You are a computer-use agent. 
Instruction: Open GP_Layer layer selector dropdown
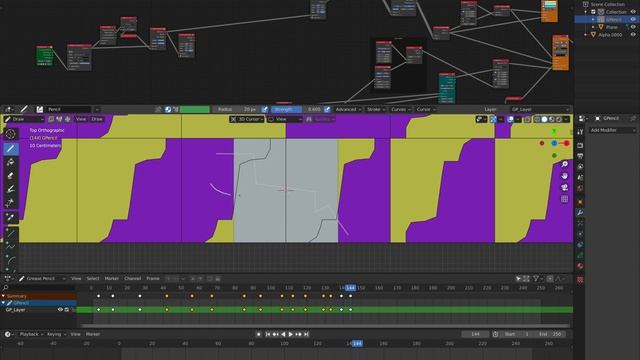540,109
